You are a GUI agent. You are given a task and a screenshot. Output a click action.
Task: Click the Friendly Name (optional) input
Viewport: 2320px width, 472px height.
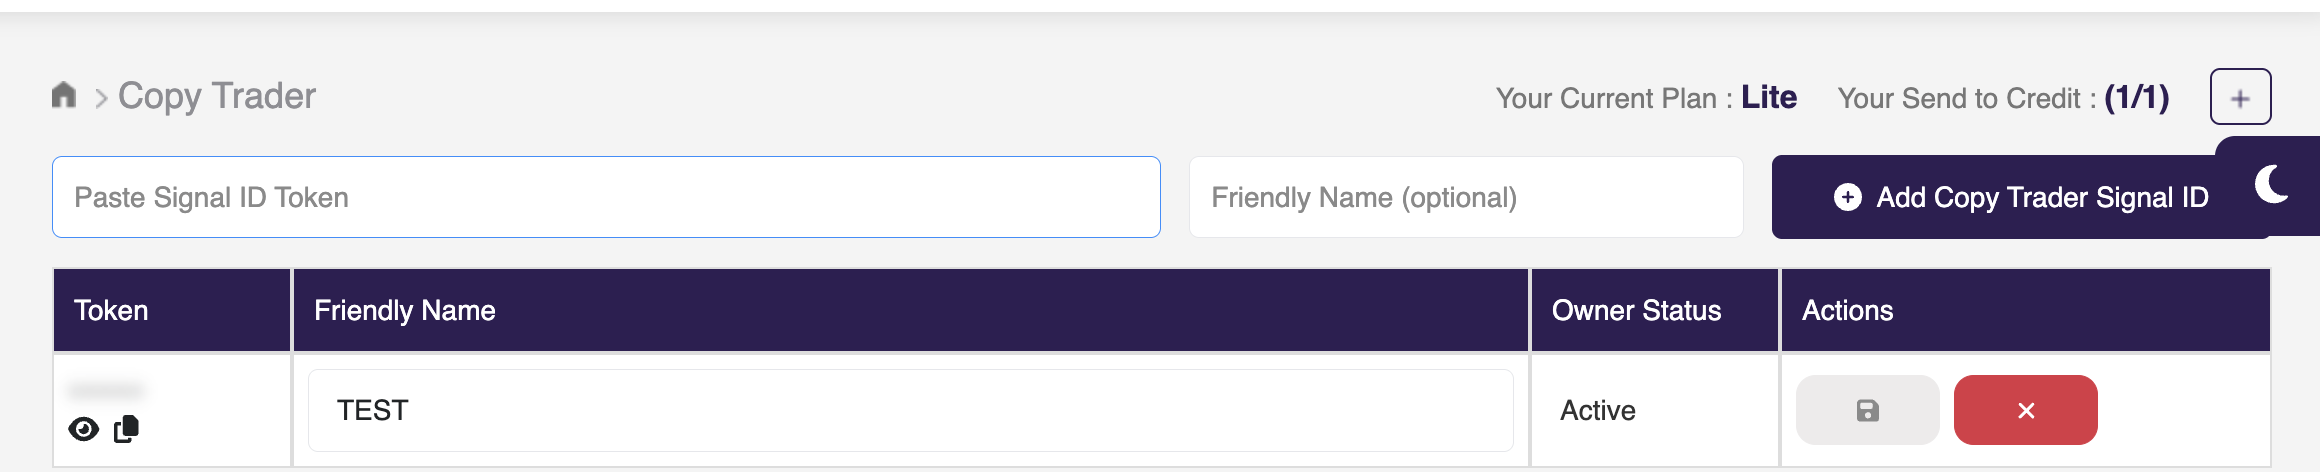point(1465,197)
